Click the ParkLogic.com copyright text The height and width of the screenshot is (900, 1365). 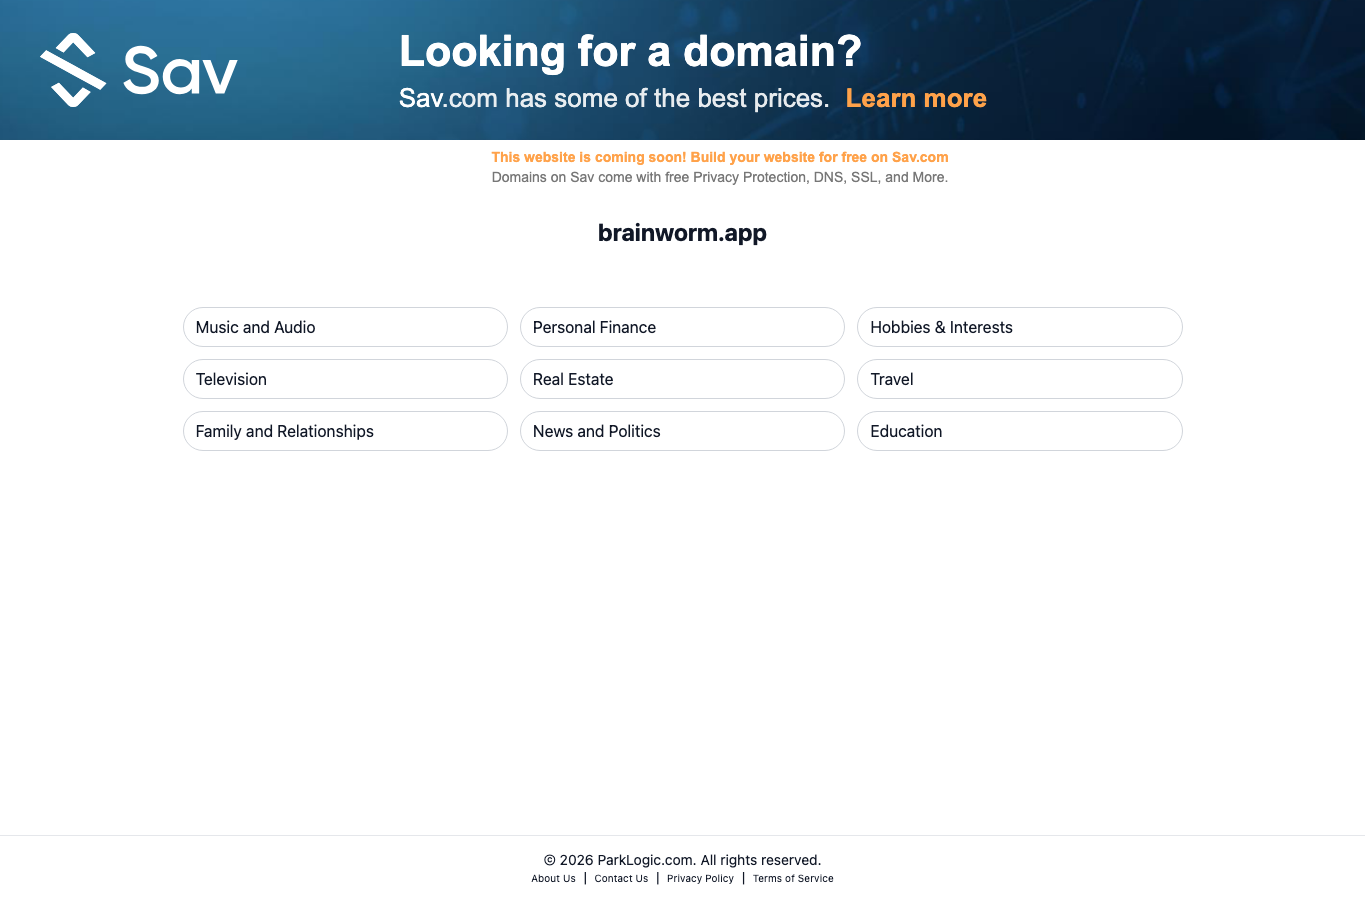682,860
